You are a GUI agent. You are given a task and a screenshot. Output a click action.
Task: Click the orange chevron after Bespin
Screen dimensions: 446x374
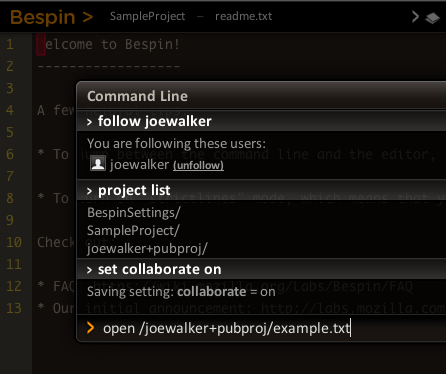(x=88, y=17)
